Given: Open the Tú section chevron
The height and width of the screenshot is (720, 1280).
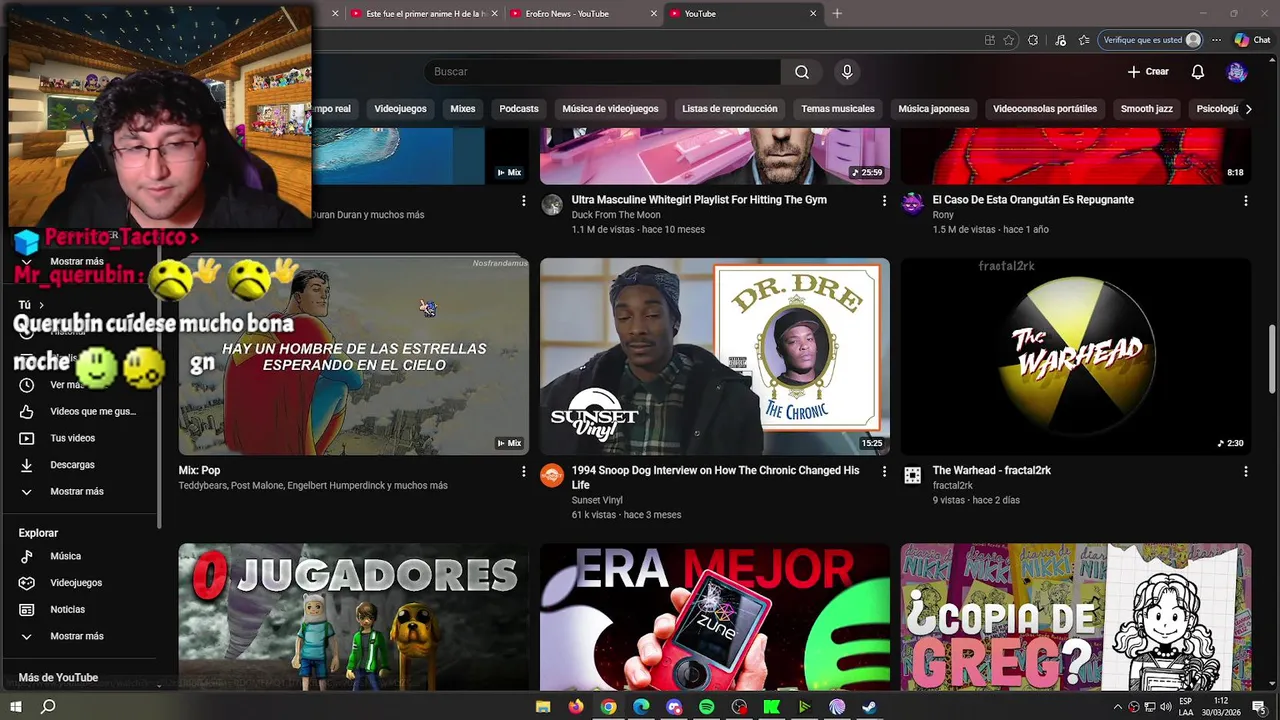Looking at the screenshot, I should click(x=42, y=305).
